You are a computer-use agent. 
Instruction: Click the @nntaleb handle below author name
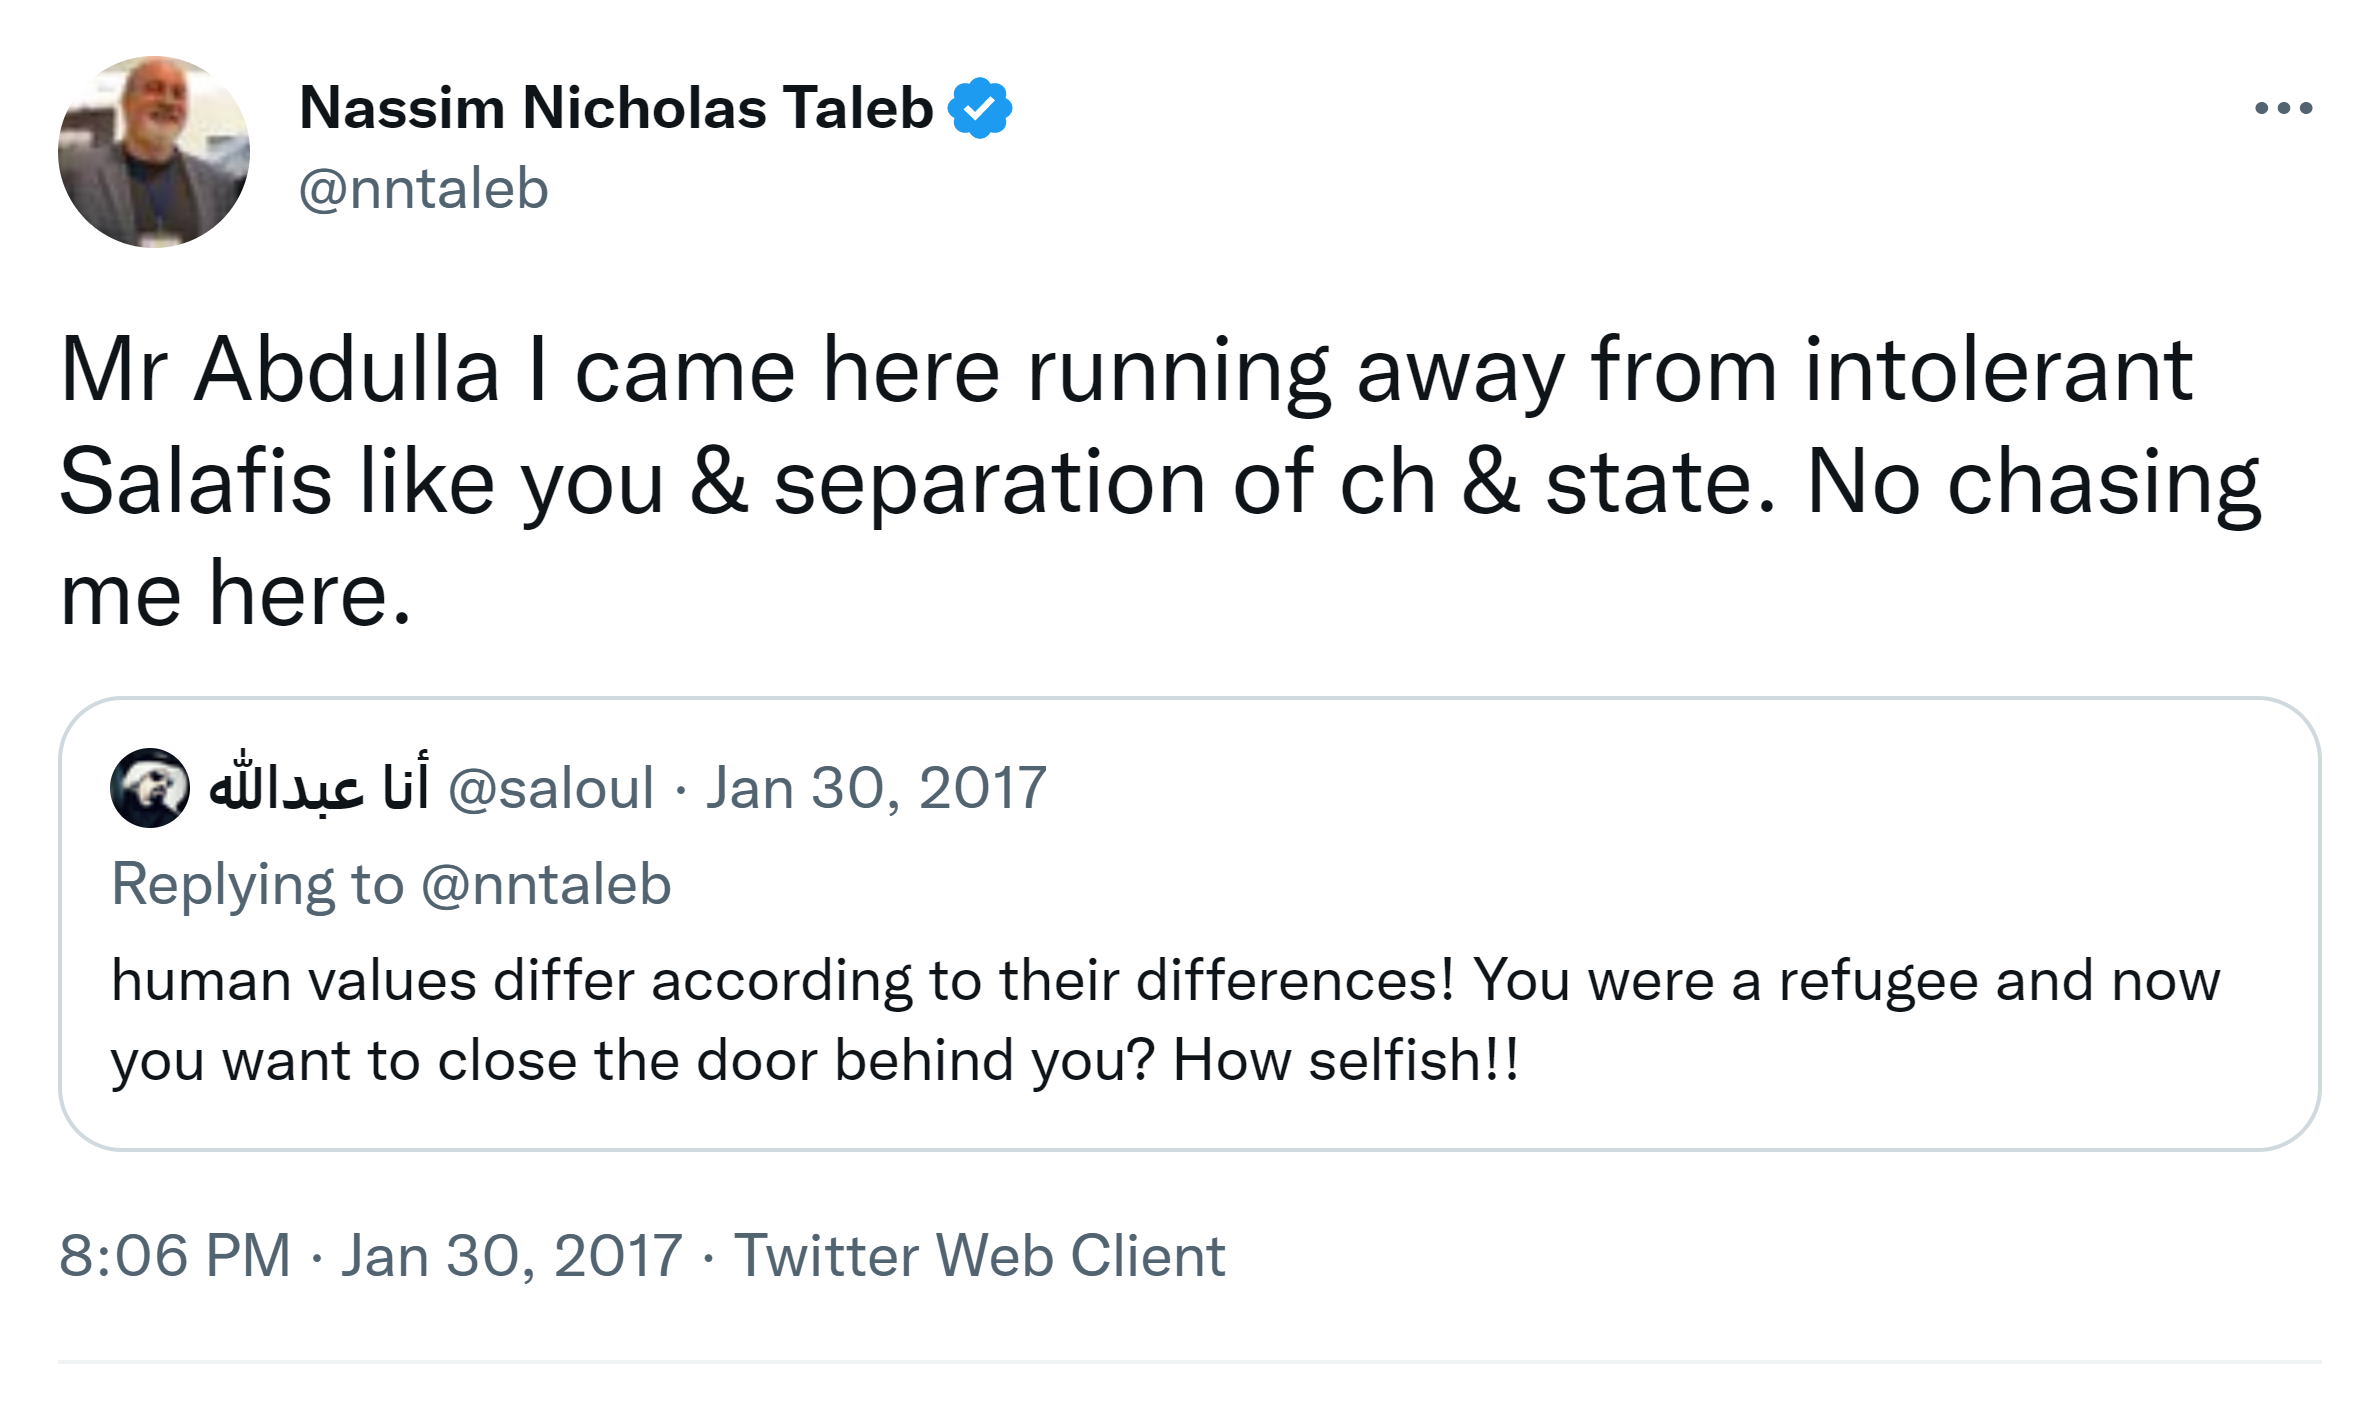(x=424, y=189)
